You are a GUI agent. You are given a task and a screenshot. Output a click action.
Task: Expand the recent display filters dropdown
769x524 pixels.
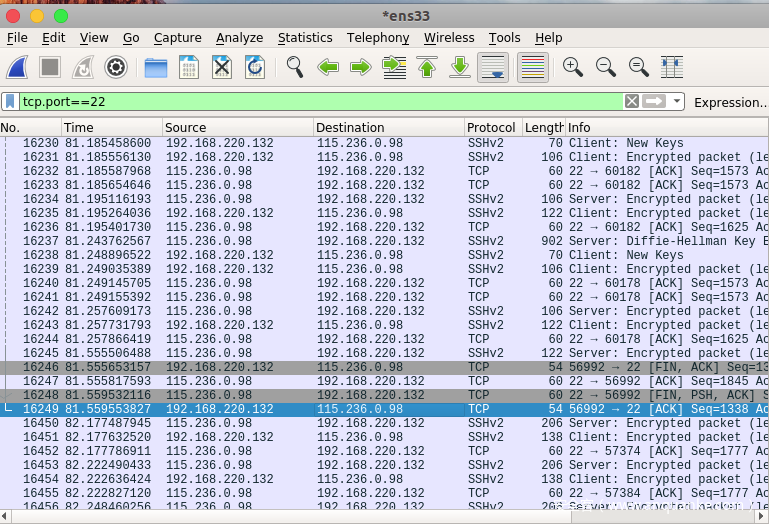677,102
